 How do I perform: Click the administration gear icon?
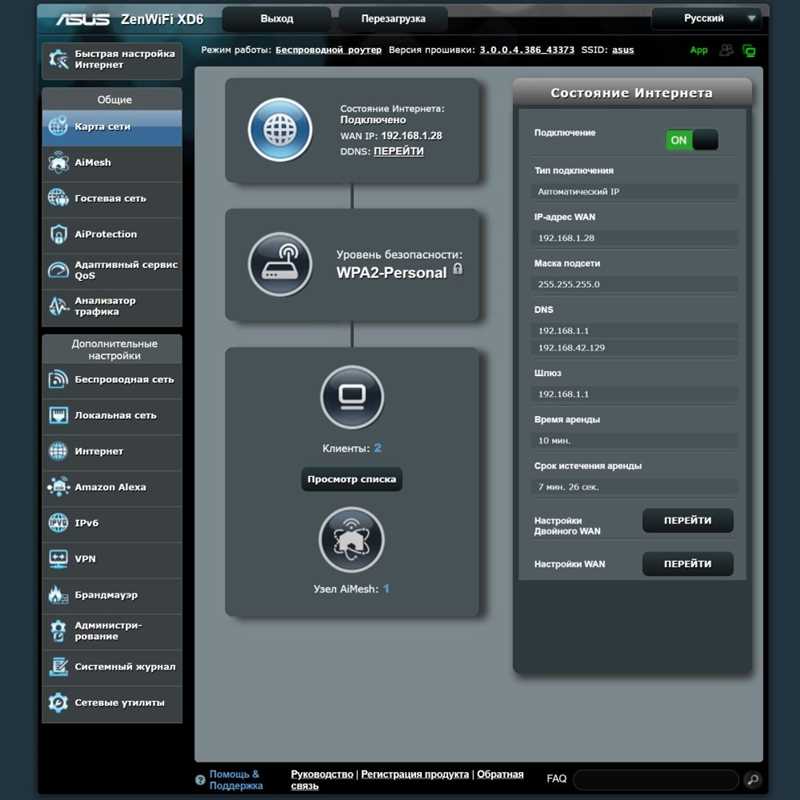pos(58,631)
